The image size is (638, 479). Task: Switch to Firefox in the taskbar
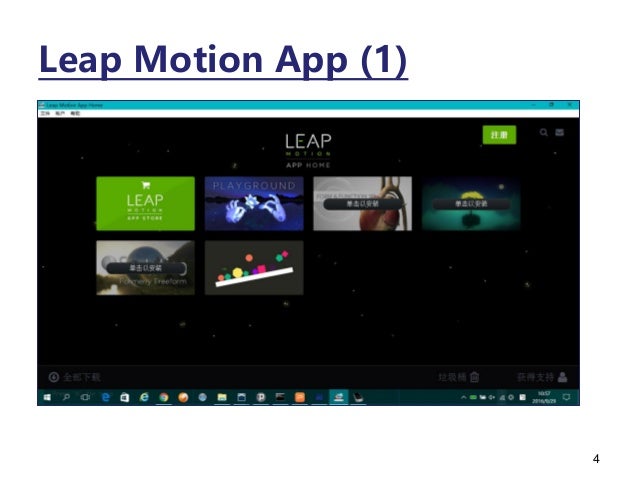click(183, 397)
